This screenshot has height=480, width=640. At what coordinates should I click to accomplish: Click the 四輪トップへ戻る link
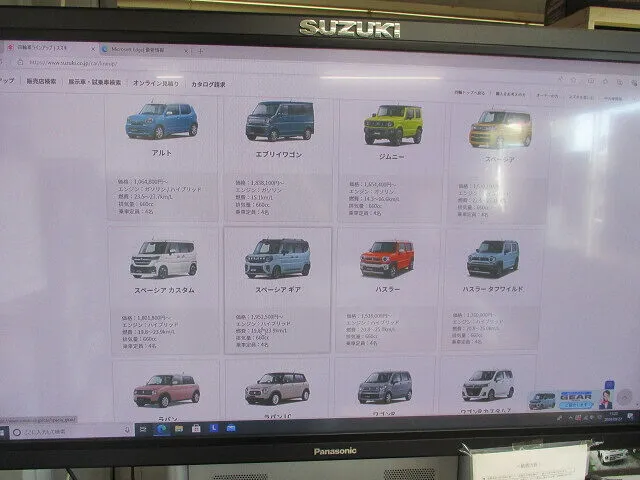click(469, 93)
